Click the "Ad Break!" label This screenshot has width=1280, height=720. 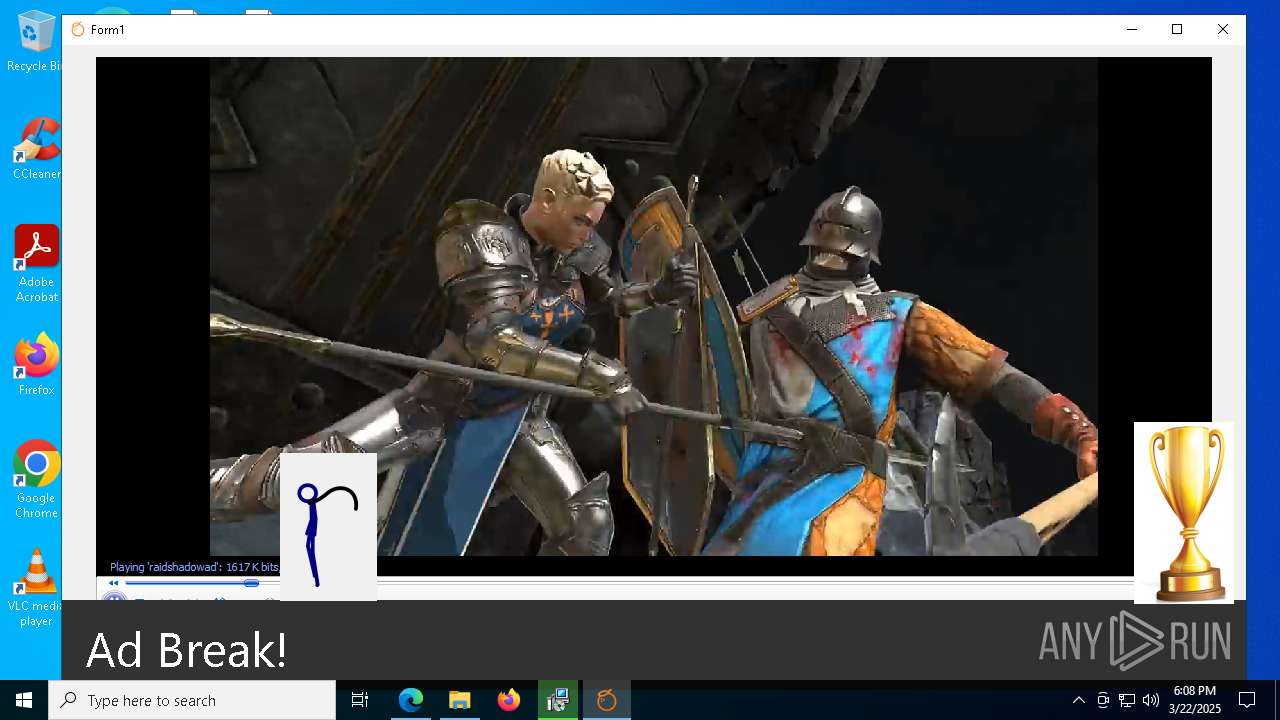coord(187,650)
